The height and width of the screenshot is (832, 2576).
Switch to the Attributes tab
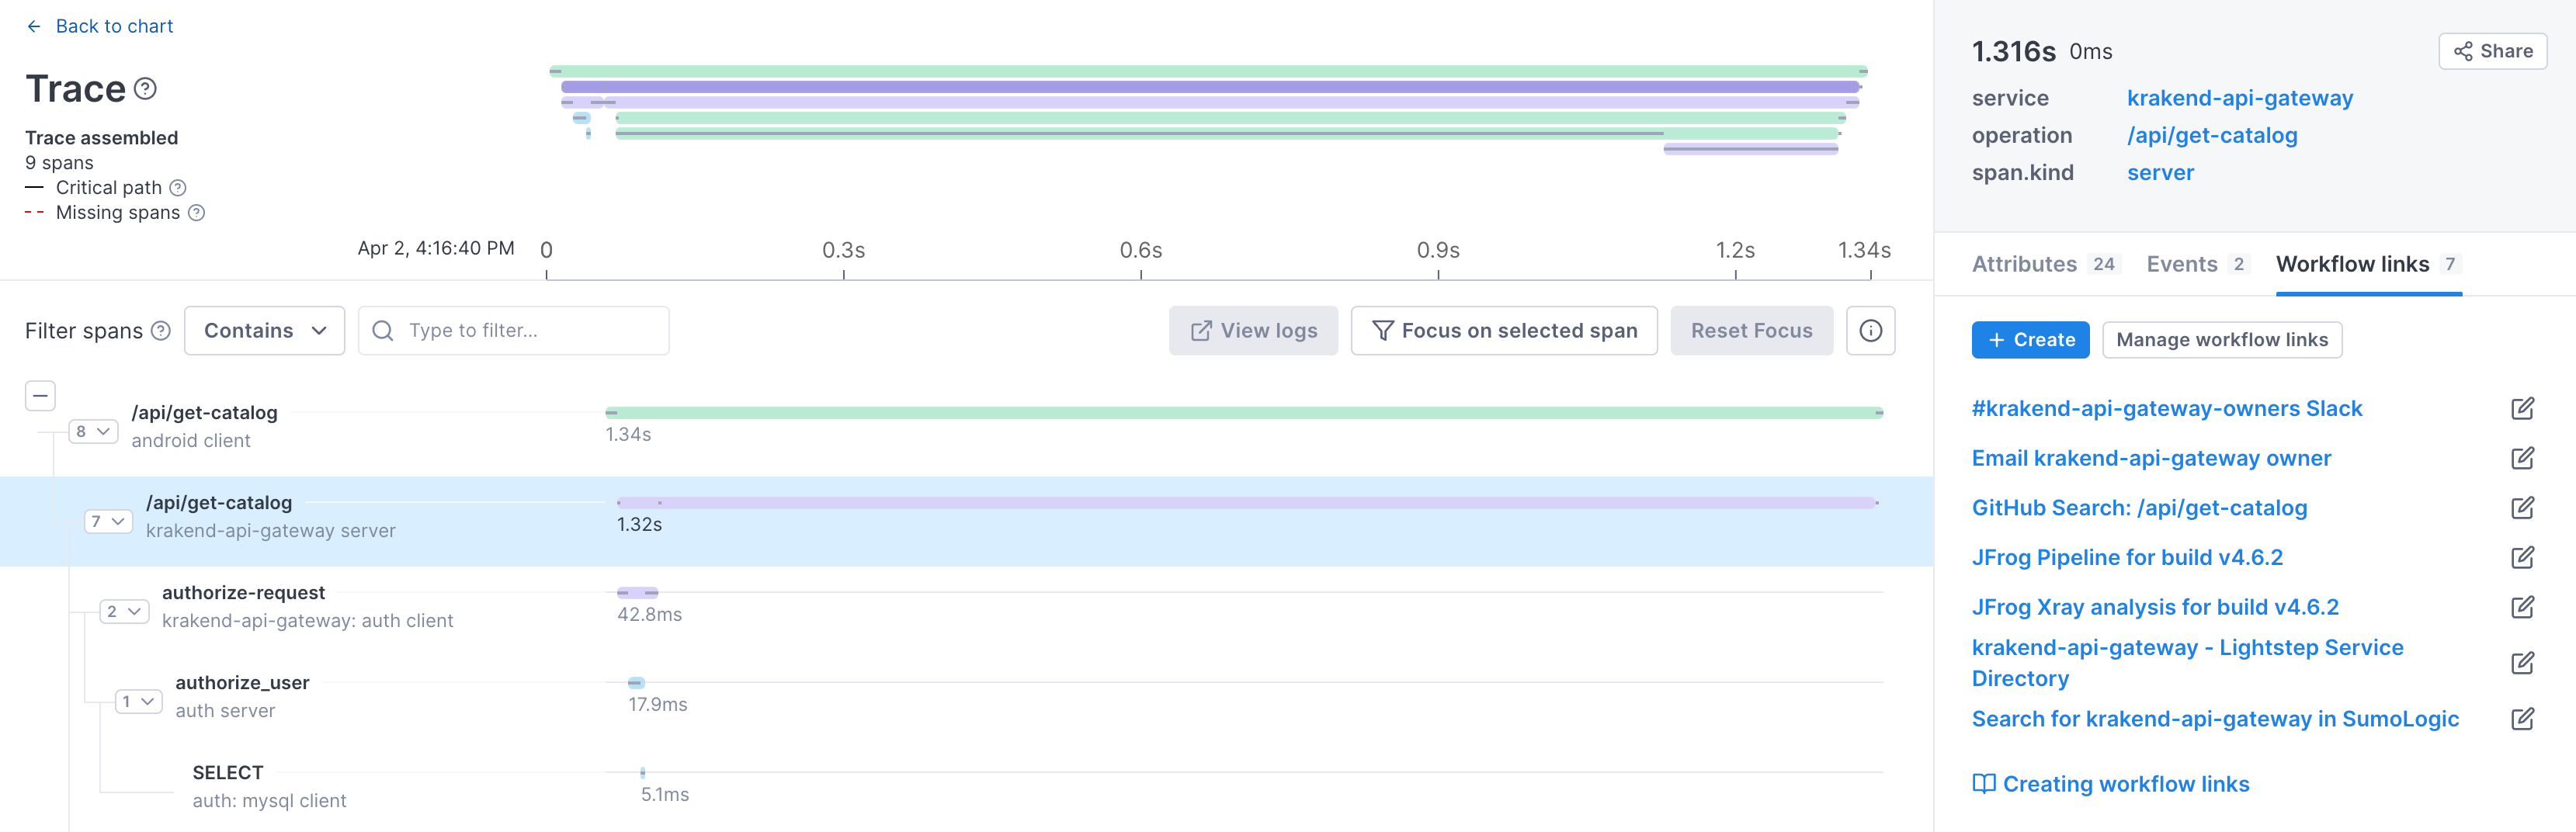pyautogui.click(x=2024, y=264)
